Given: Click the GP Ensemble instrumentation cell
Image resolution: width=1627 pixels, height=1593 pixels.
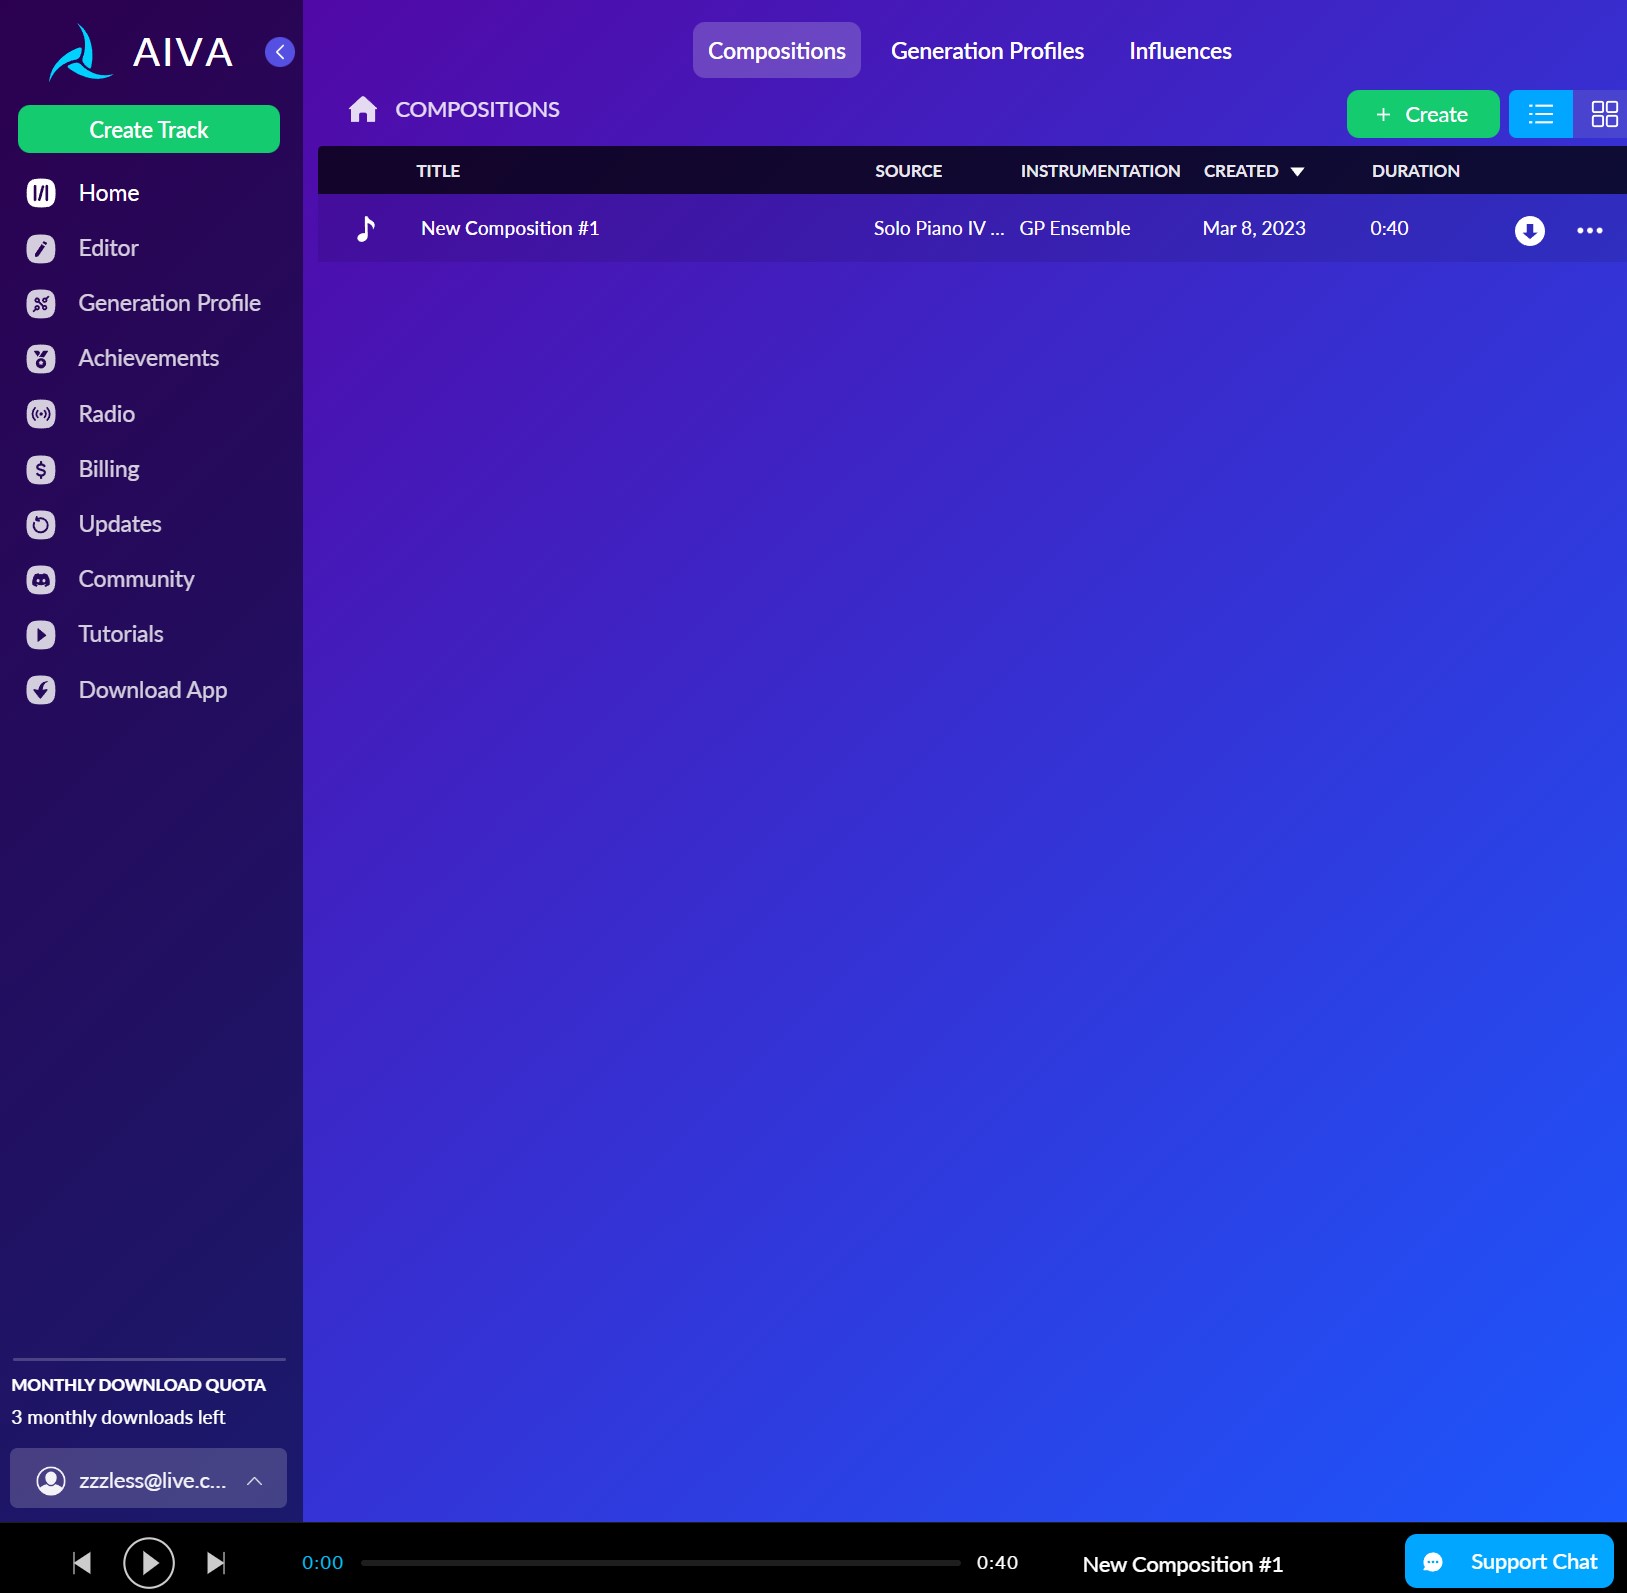Looking at the screenshot, I should (x=1075, y=228).
